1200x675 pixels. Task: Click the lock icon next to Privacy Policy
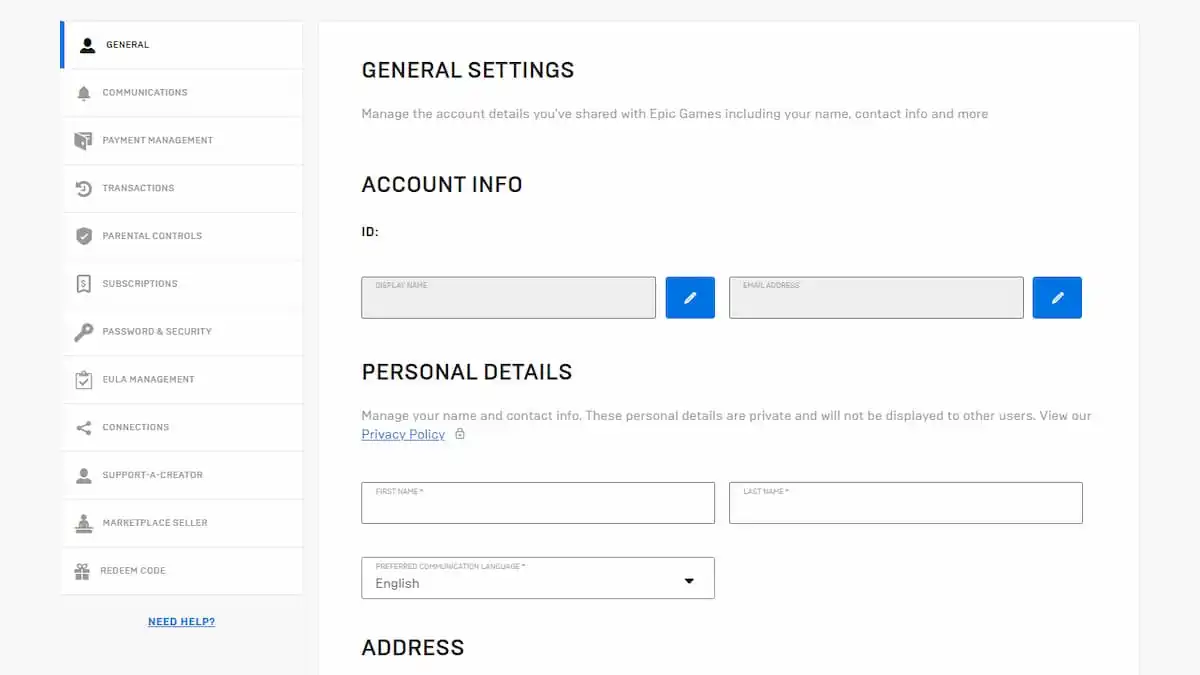(x=460, y=434)
